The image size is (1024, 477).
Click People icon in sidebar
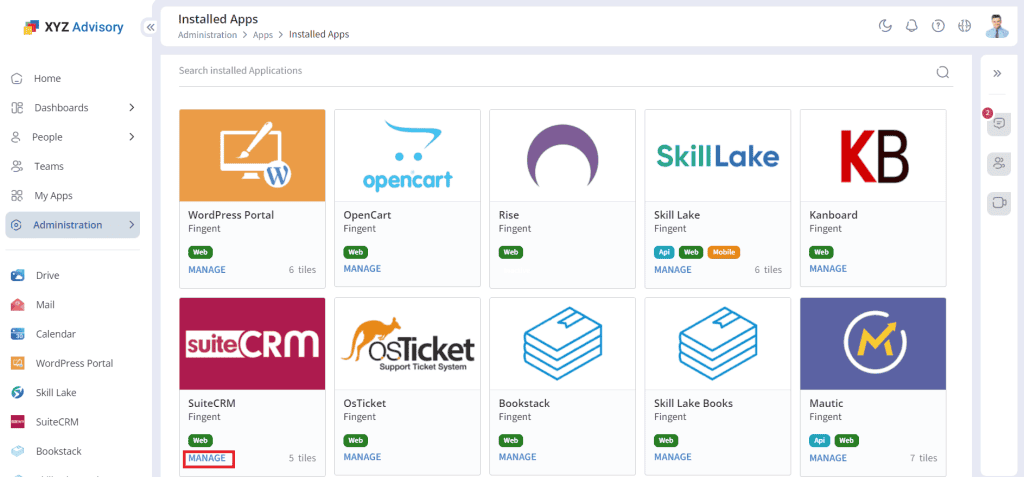pos(16,137)
